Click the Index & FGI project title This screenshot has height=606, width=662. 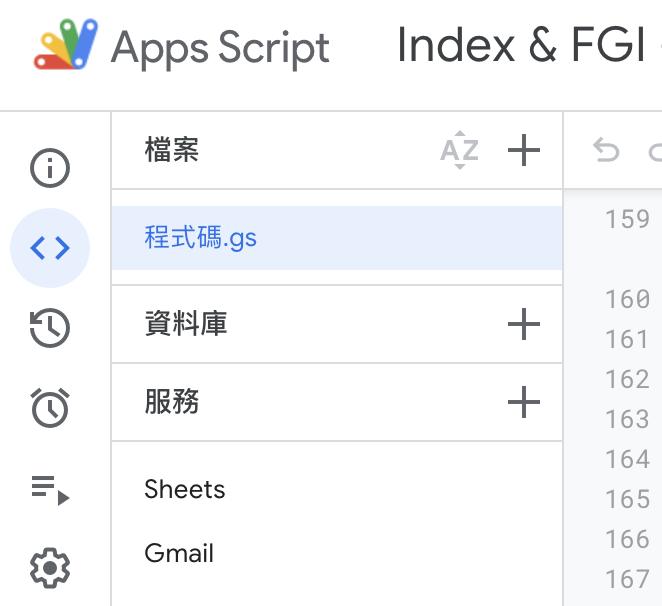click(x=521, y=46)
